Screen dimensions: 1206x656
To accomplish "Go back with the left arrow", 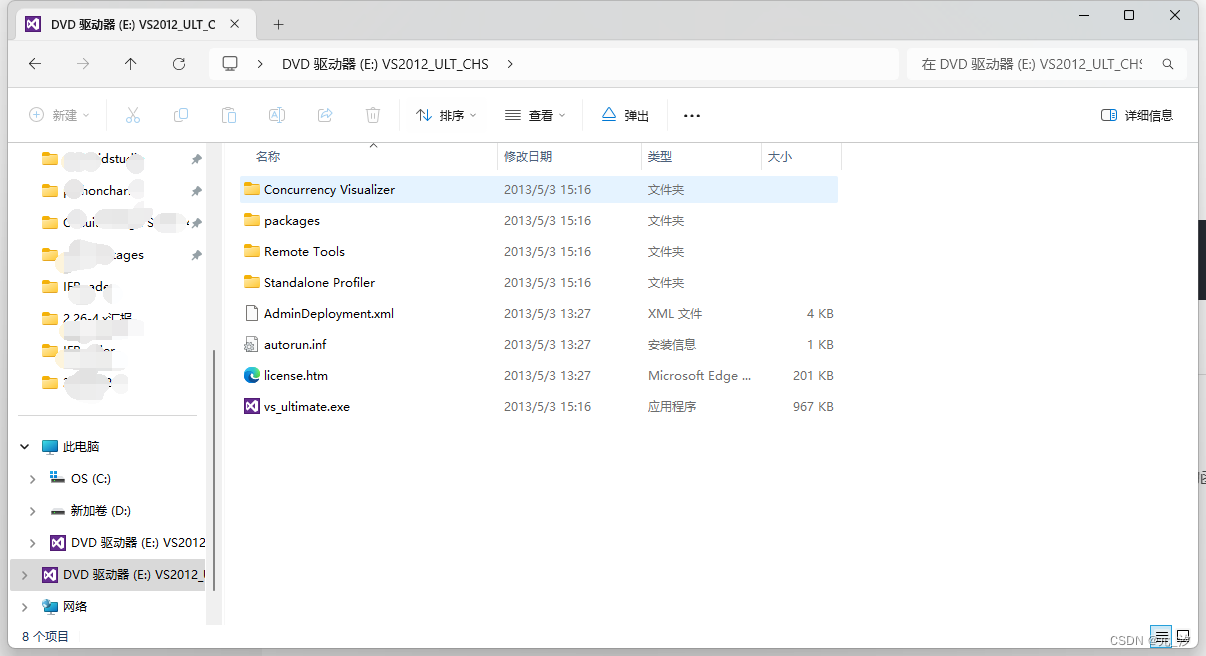I will pyautogui.click(x=35, y=63).
